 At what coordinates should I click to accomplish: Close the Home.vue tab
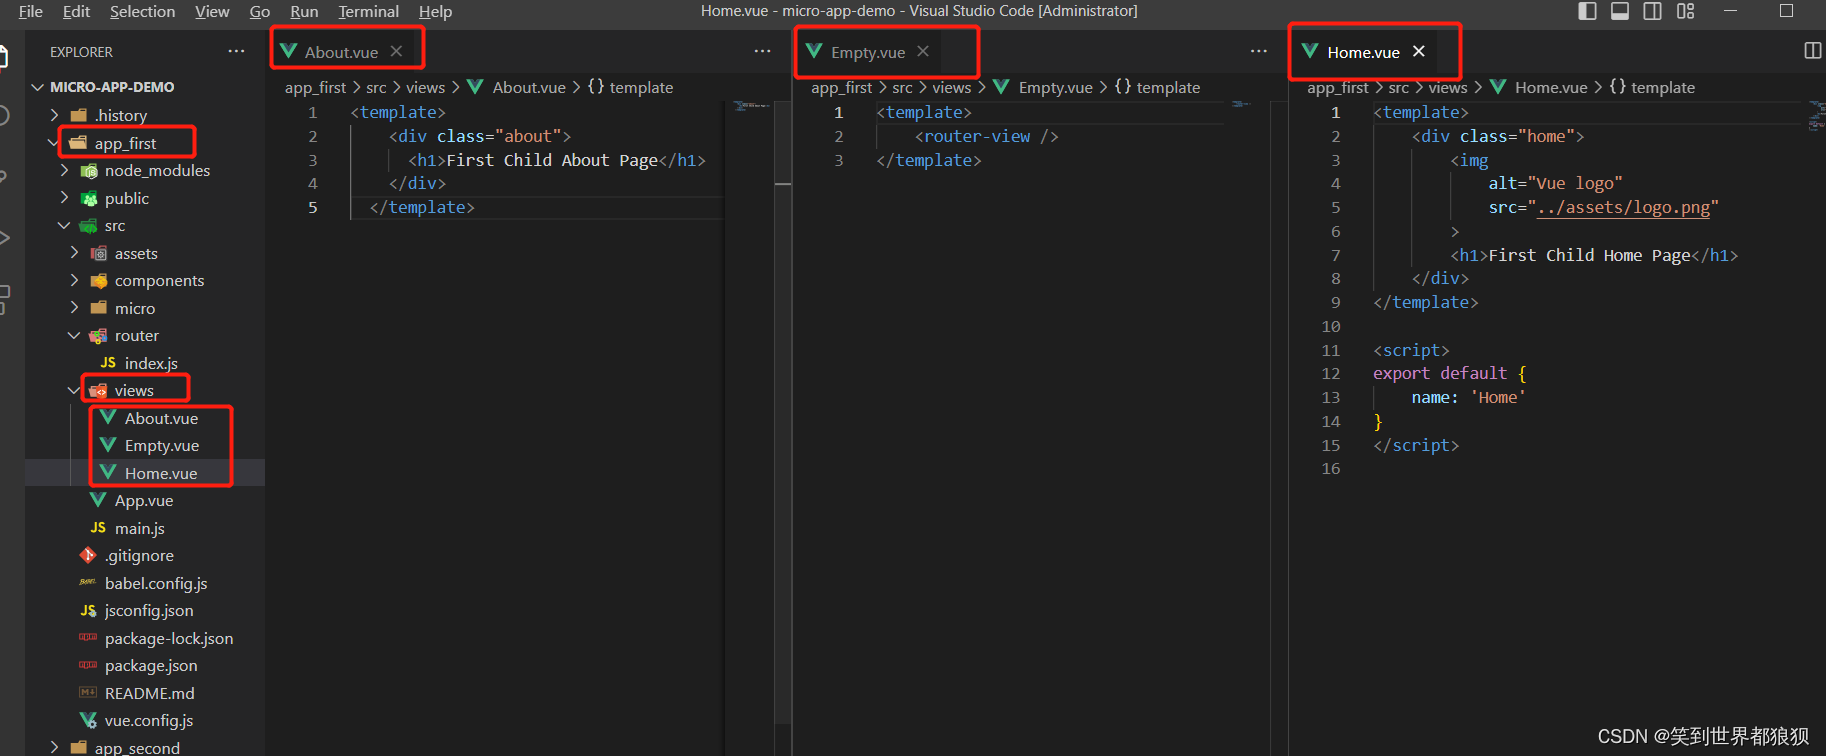click(1419, 51)
